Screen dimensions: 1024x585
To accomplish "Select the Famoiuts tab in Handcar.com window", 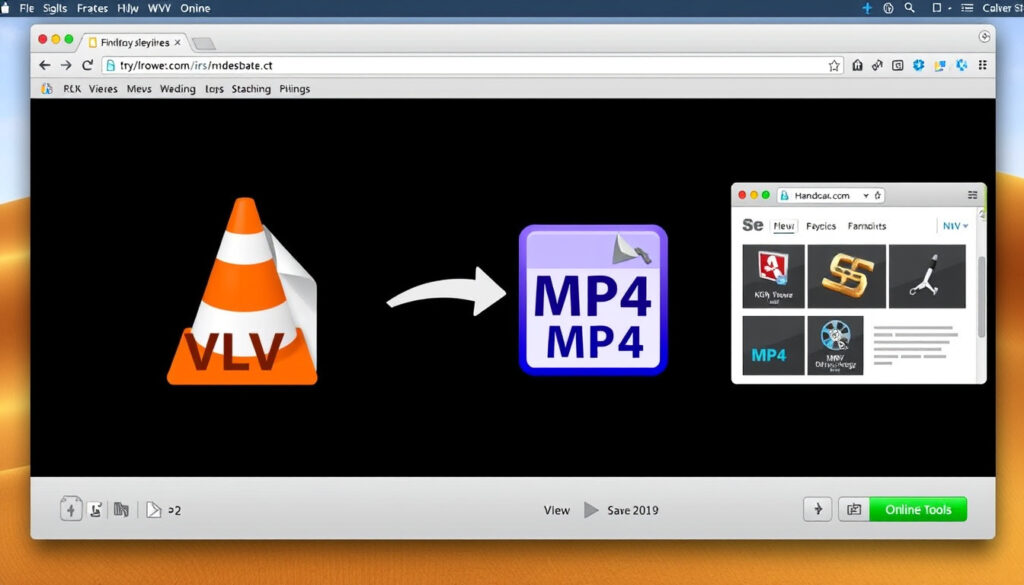I will point(867,226).
